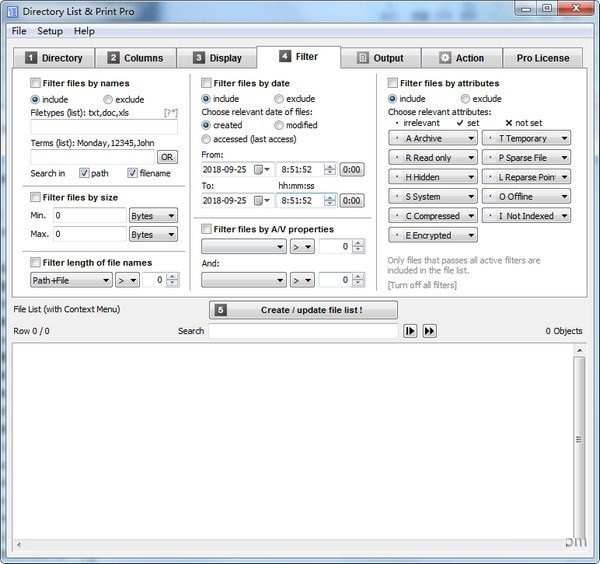Open the Path+File length dropdown

click(x=71, y=280)
